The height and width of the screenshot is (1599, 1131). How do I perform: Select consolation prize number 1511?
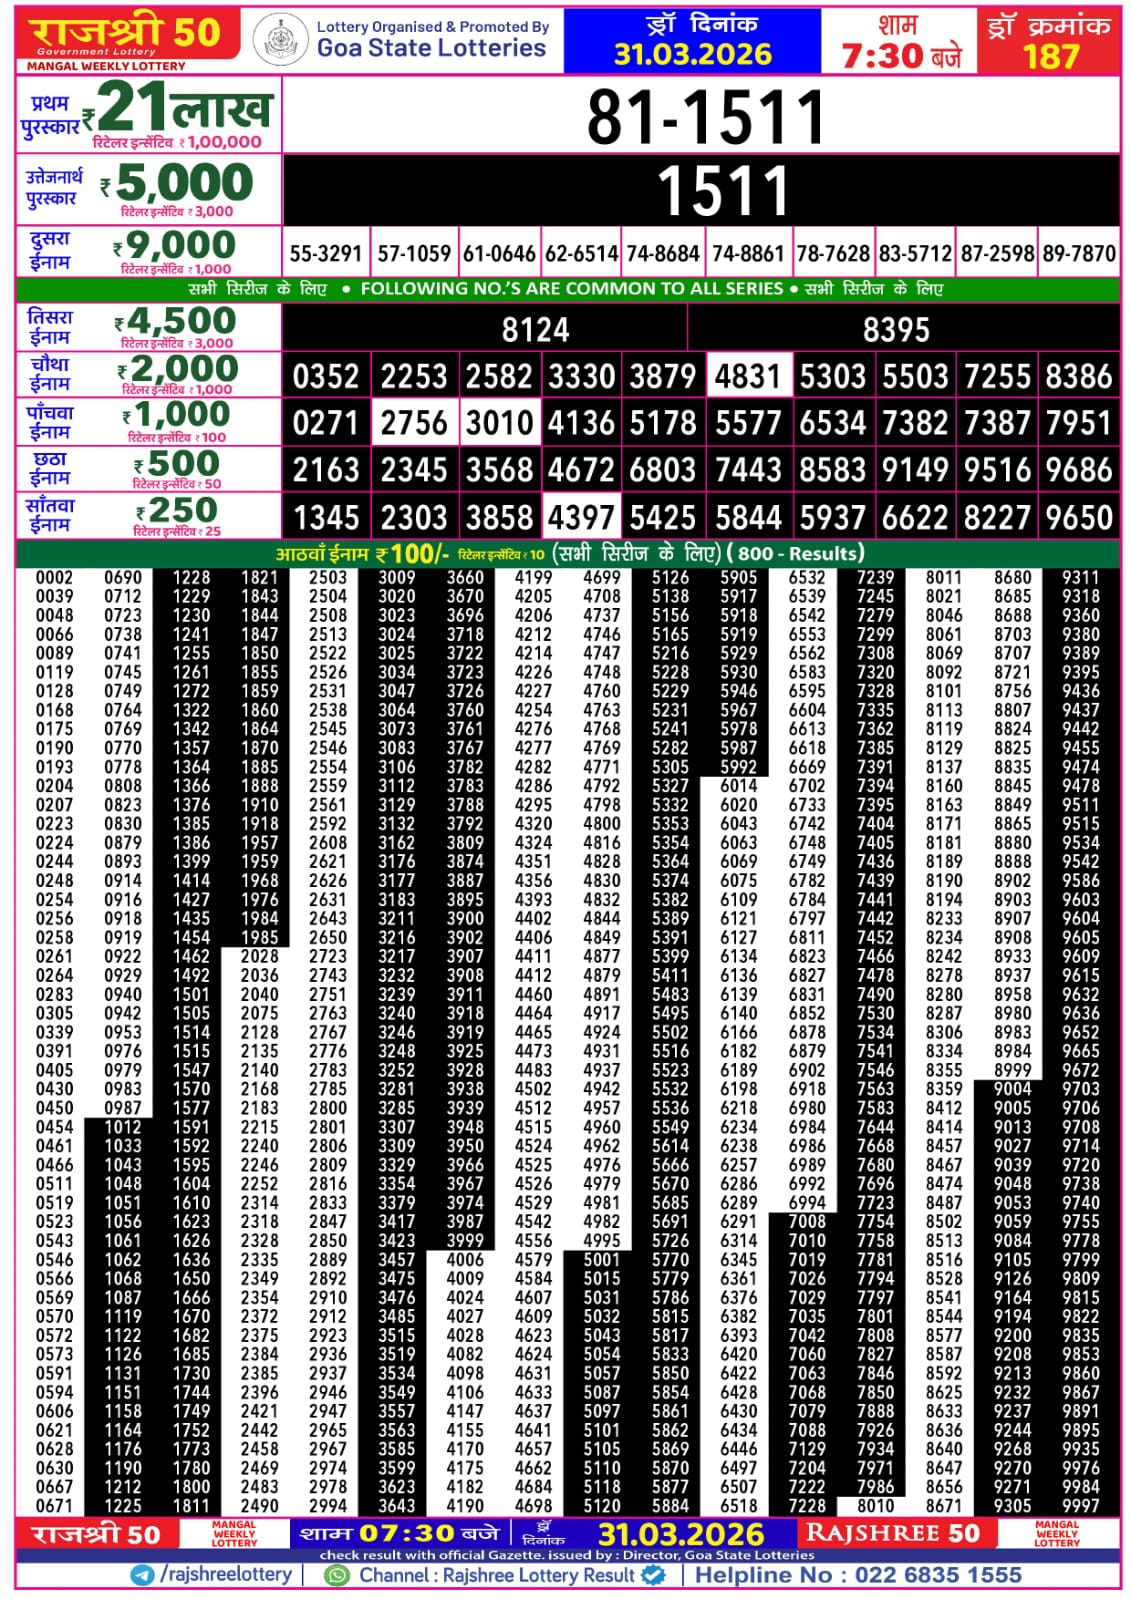[722, 191]
